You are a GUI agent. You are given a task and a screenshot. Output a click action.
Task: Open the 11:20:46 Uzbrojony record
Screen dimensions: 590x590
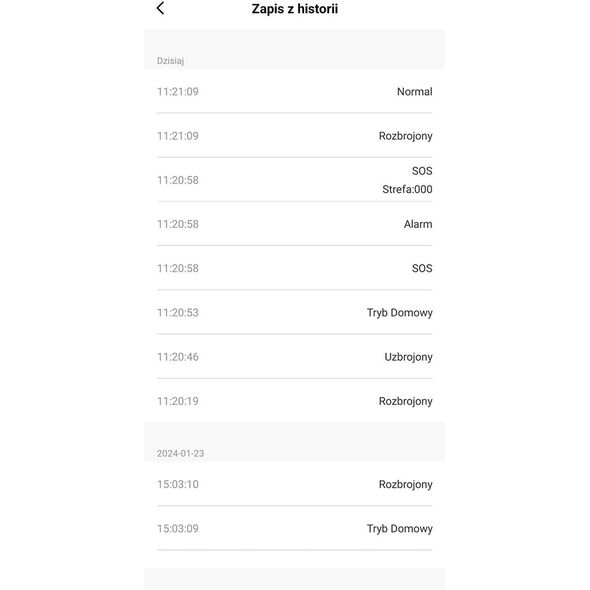point(294,357)
